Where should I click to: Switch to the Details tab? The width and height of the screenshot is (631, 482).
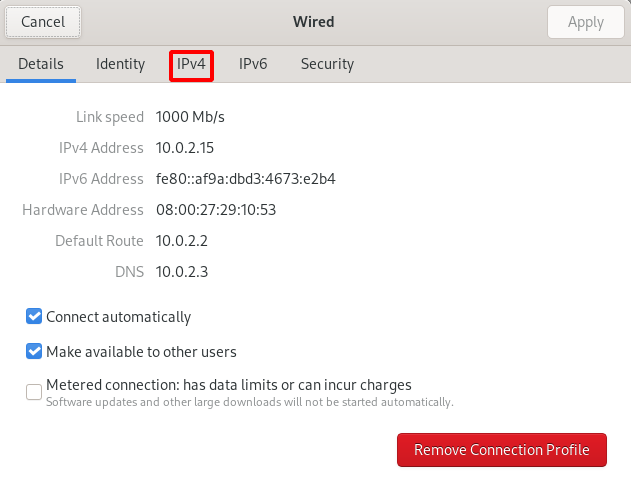(x=41, y=64)
